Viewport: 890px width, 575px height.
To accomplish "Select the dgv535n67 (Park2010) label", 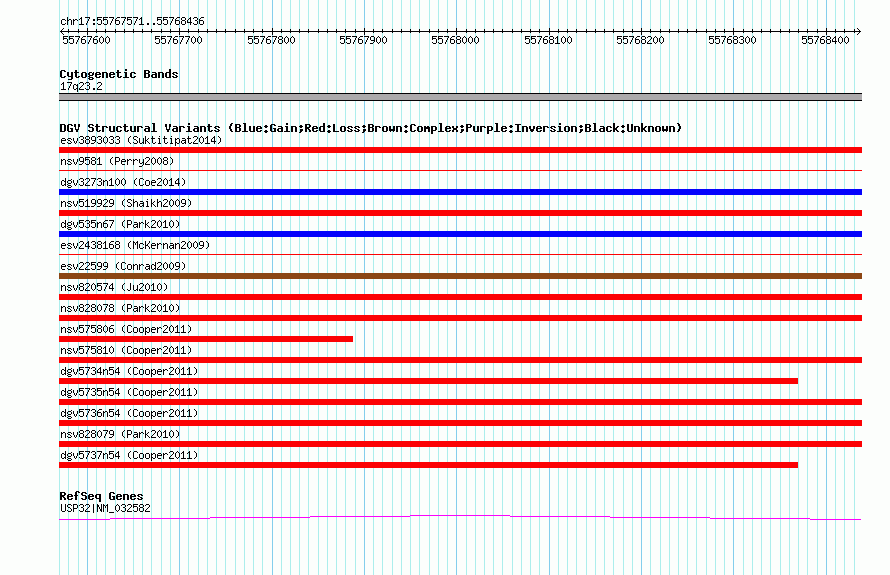I will (x=120, y=224).
